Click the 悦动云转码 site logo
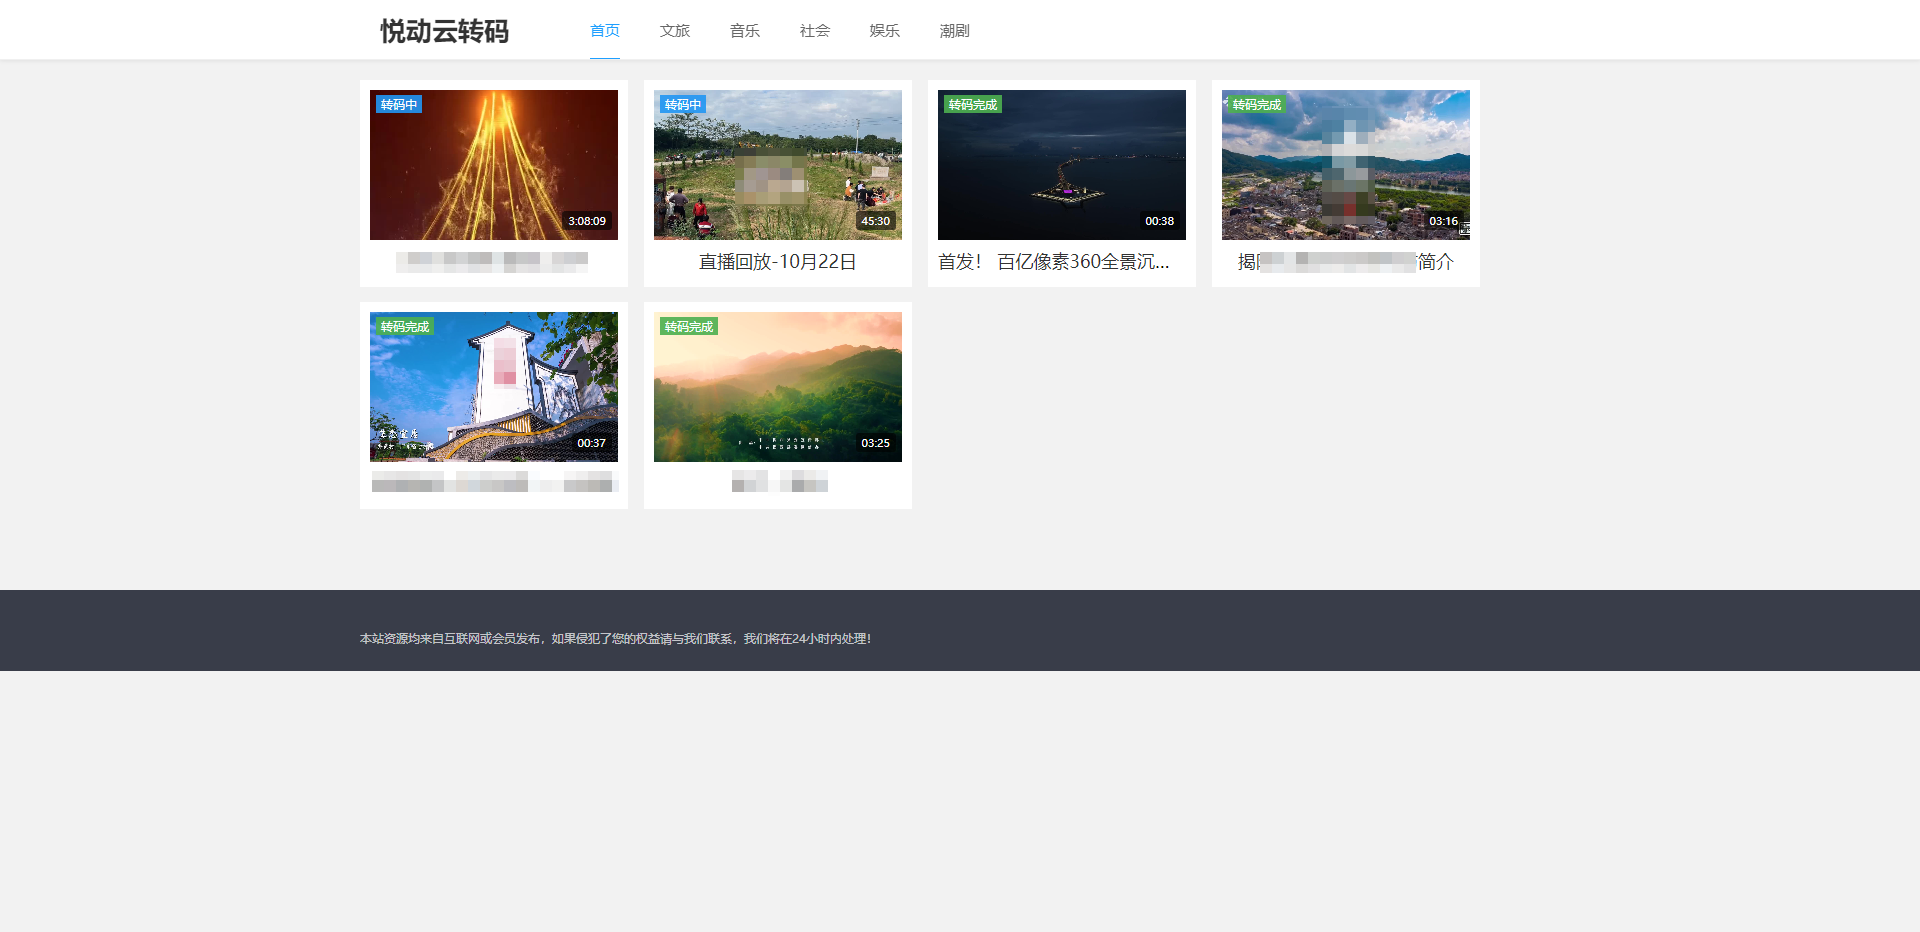This screenshot has height=932, width=1920. point(444,31)
